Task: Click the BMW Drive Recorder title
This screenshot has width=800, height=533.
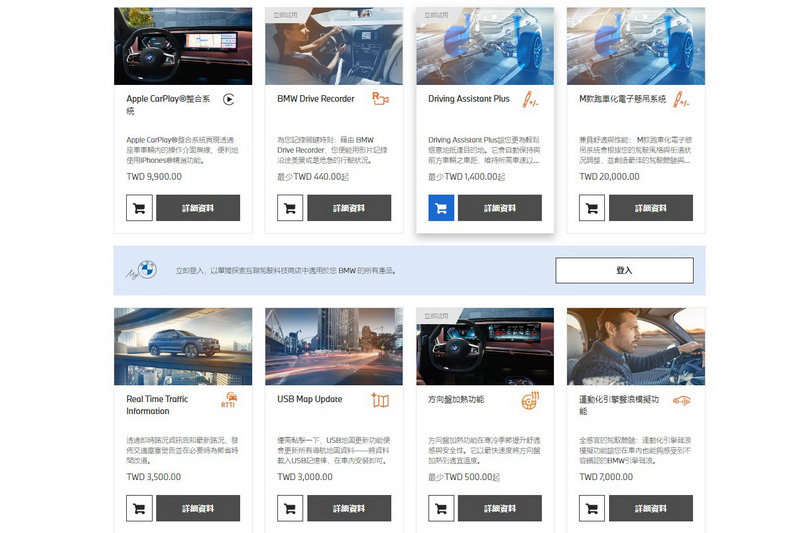Action: [316, 99]
